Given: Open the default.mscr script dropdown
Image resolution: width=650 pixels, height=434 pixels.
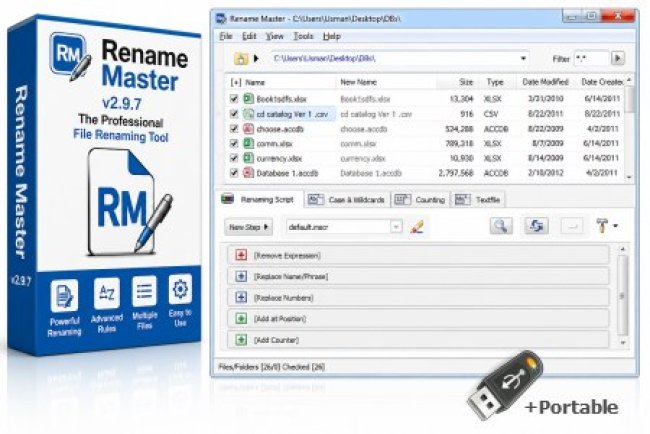Looking at the screenshot, I should (396, 227).
